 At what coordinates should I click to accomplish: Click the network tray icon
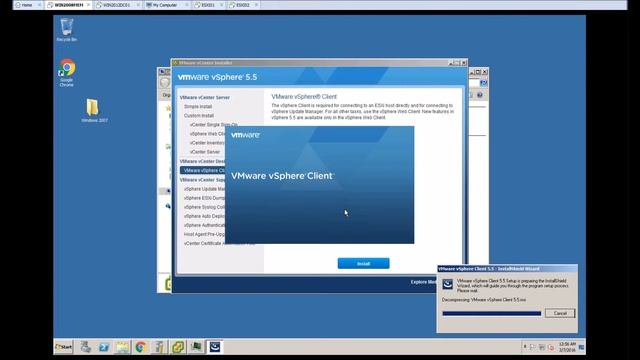(542, 347)
